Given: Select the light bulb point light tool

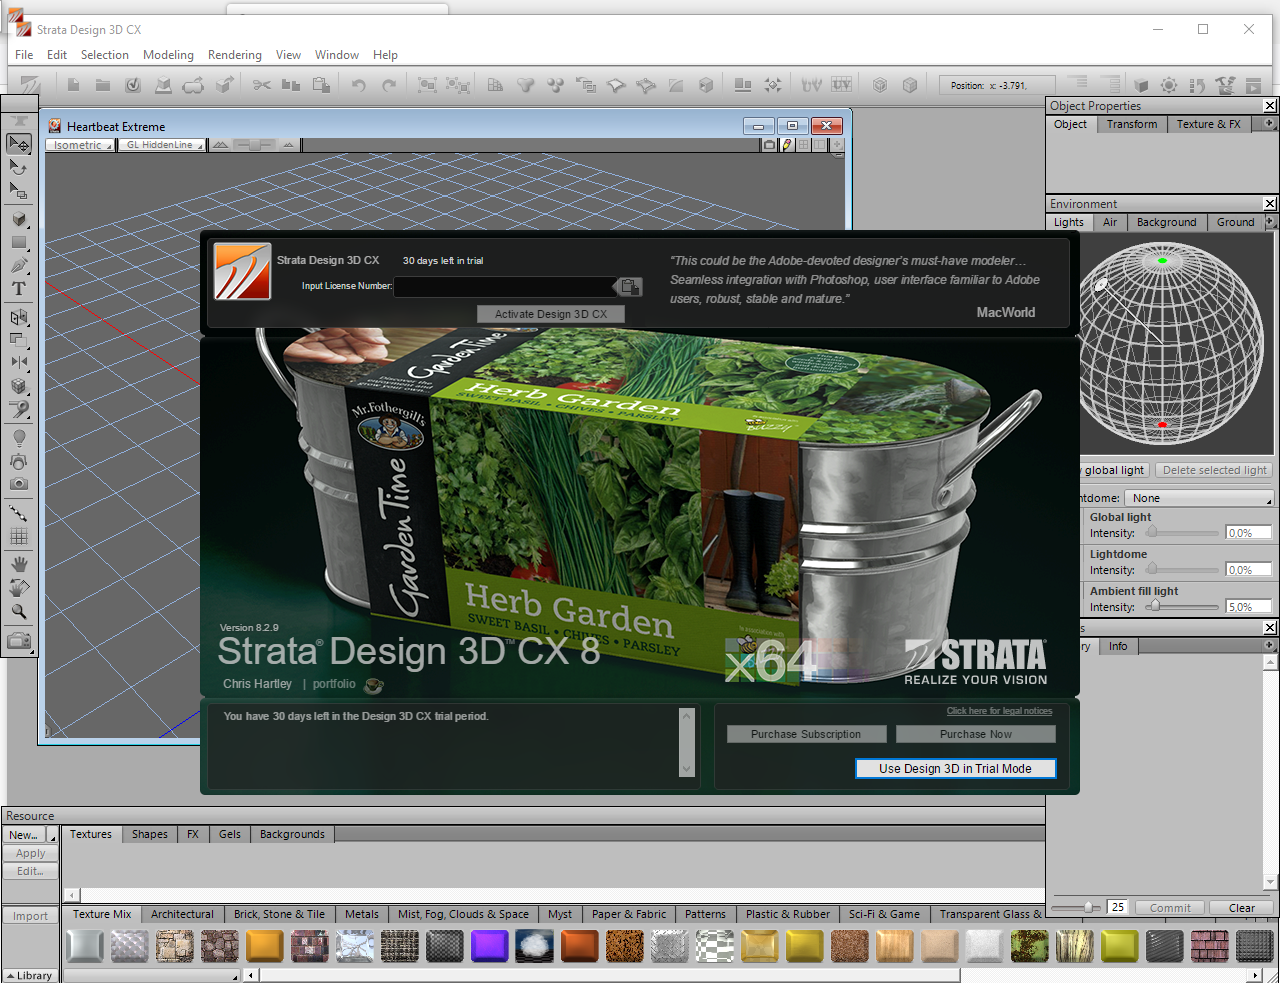Looking at the screenshot, I should pos(19,438).
